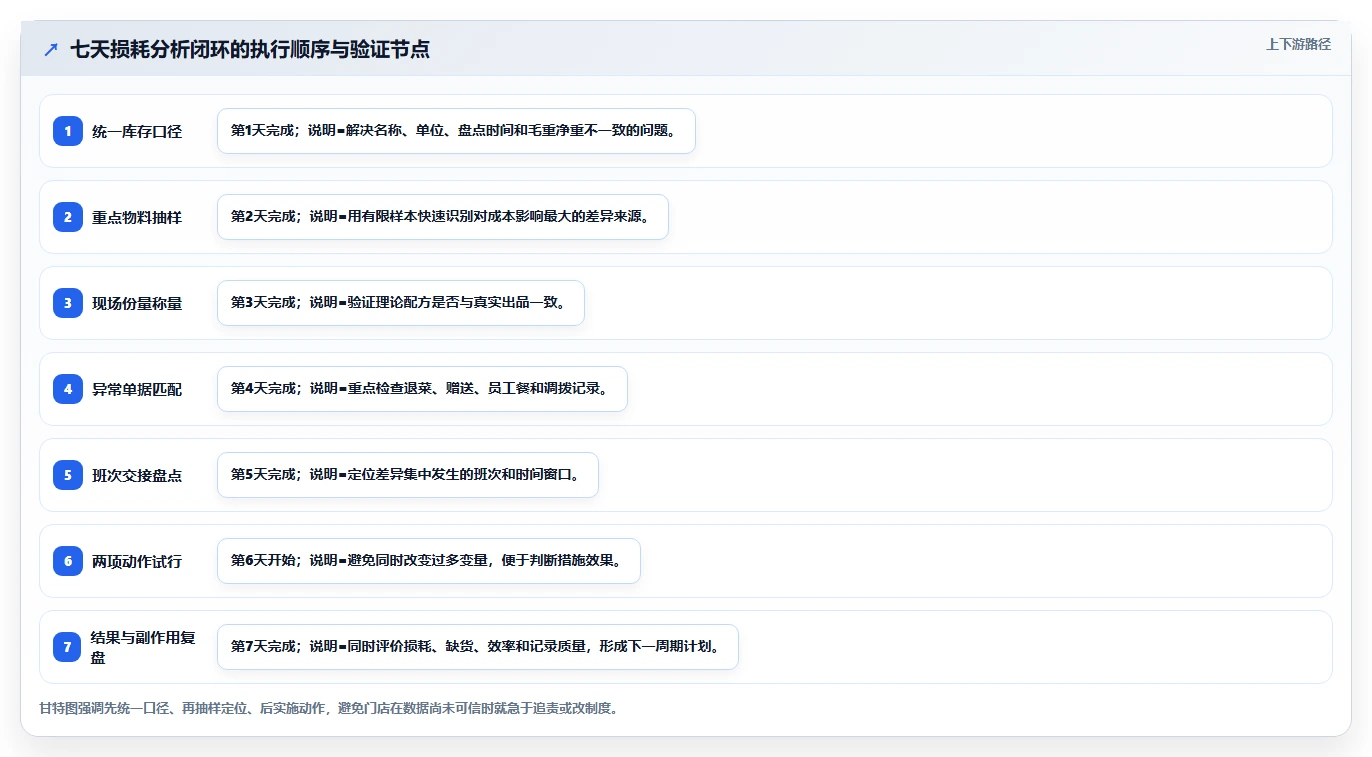Click the 异常单据匹配 step label
The image size is (1372, 757).
137,389
